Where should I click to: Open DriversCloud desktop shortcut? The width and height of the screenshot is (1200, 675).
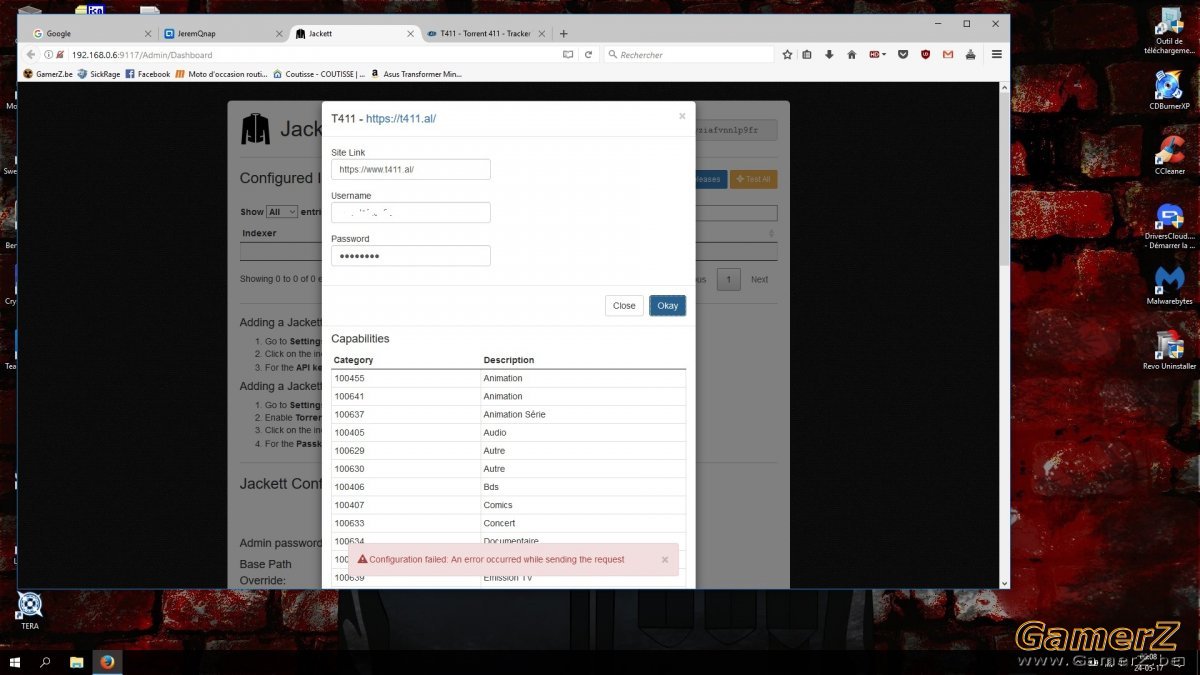point(1169,226)
